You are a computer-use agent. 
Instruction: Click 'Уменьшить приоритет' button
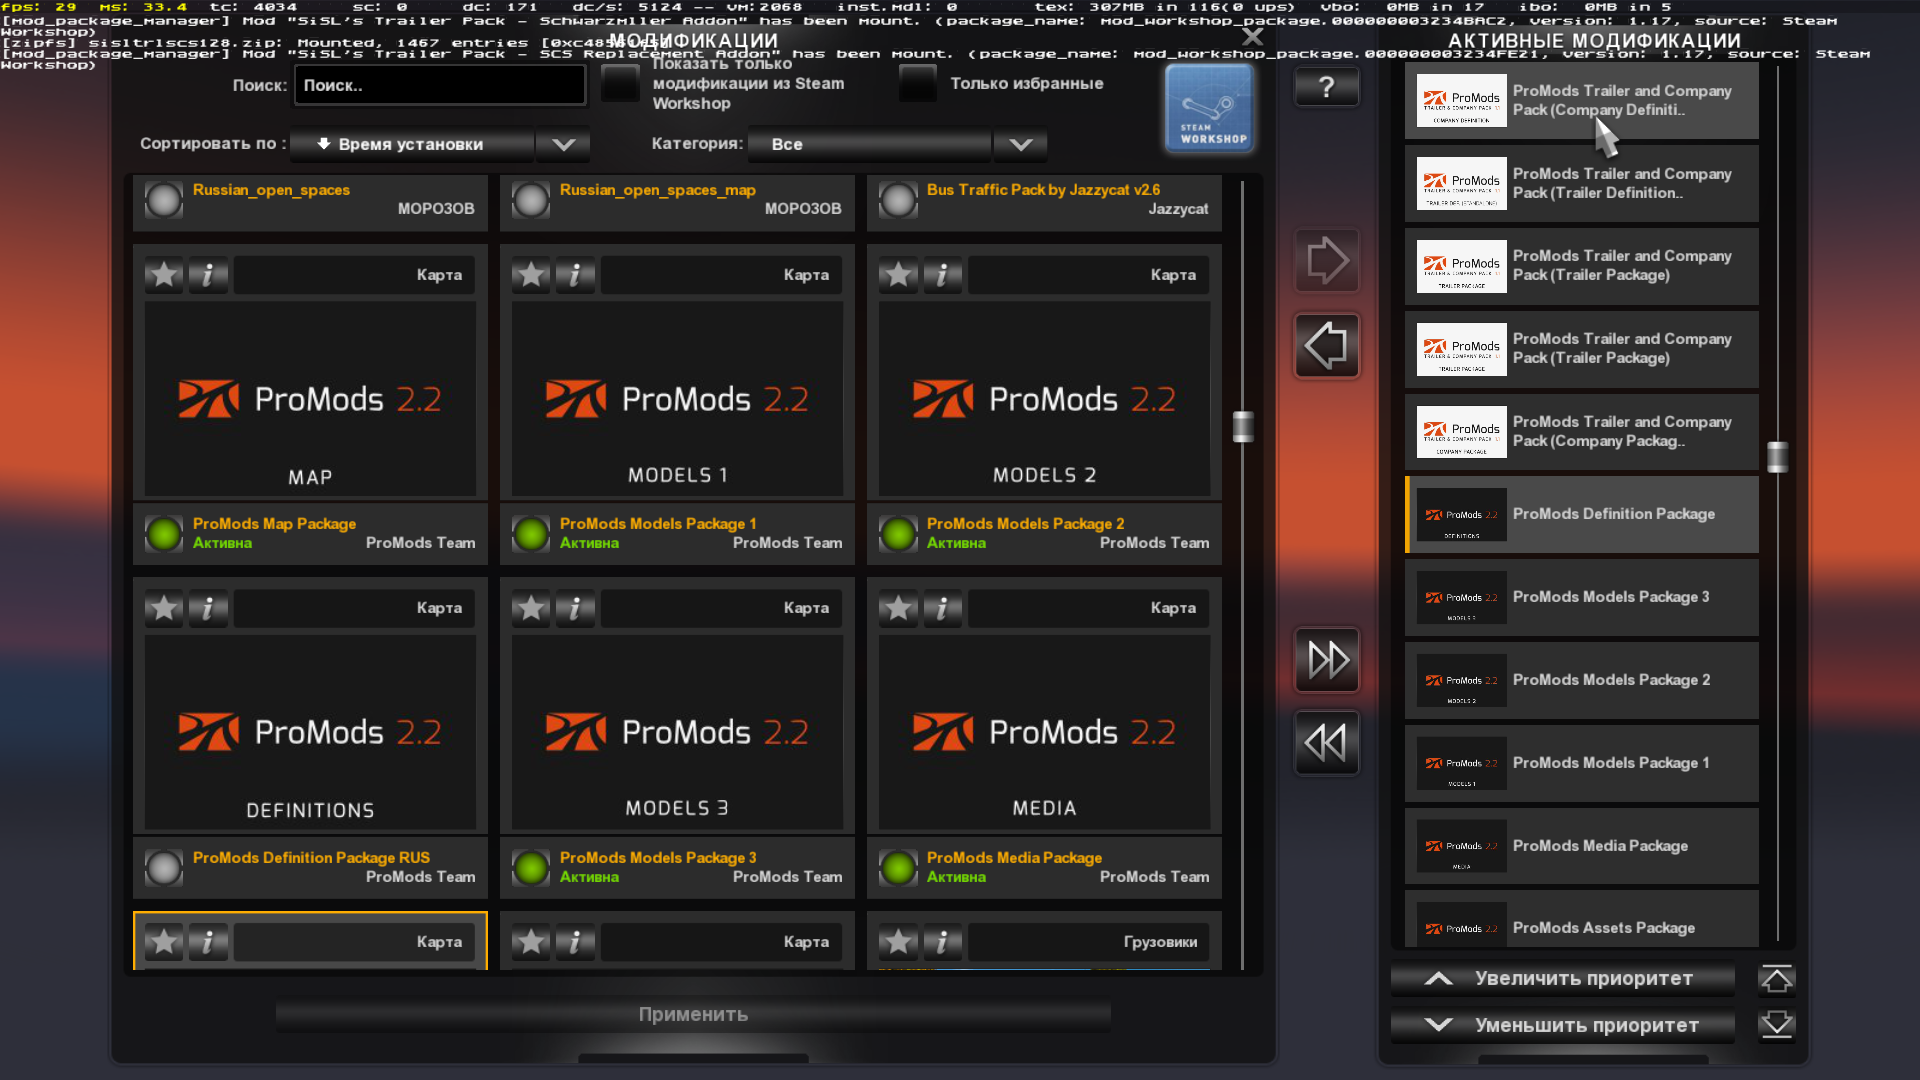pos(1562,1026)
